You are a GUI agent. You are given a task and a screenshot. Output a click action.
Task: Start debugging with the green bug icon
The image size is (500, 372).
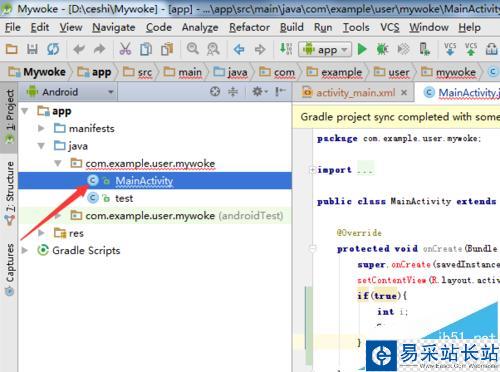pyautogui.click(x=382, y=49)
